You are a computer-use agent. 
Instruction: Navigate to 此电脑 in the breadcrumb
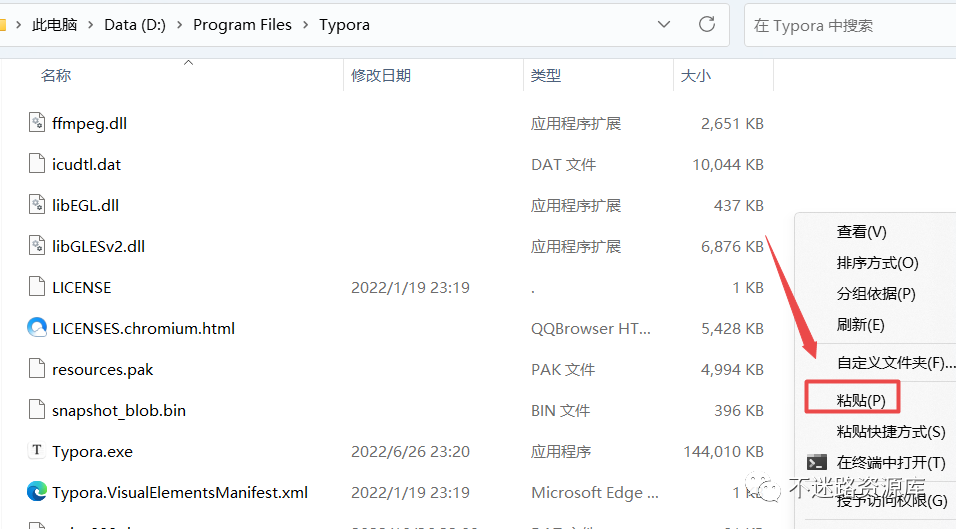55,25
